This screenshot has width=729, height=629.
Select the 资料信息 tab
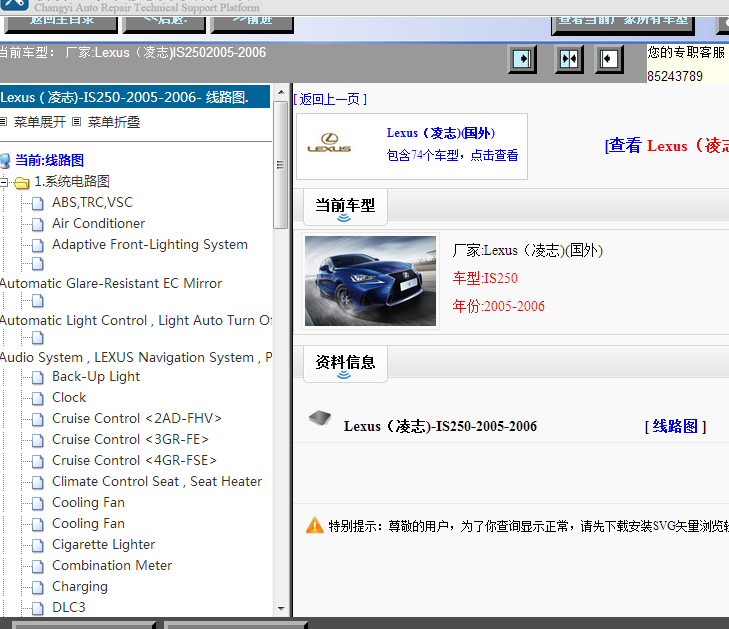coord(345,364)
